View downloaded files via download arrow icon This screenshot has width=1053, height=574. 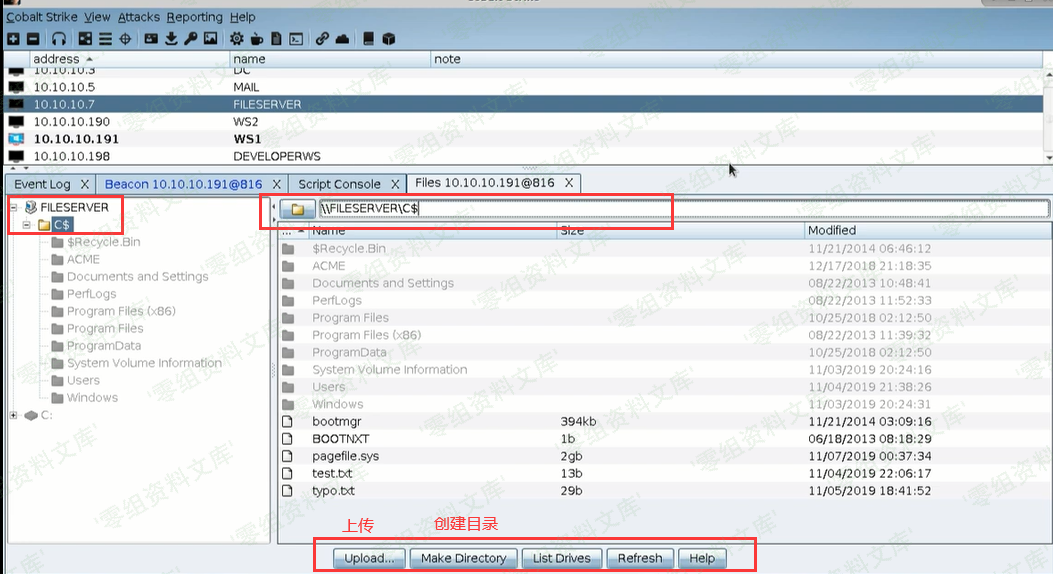171,39
